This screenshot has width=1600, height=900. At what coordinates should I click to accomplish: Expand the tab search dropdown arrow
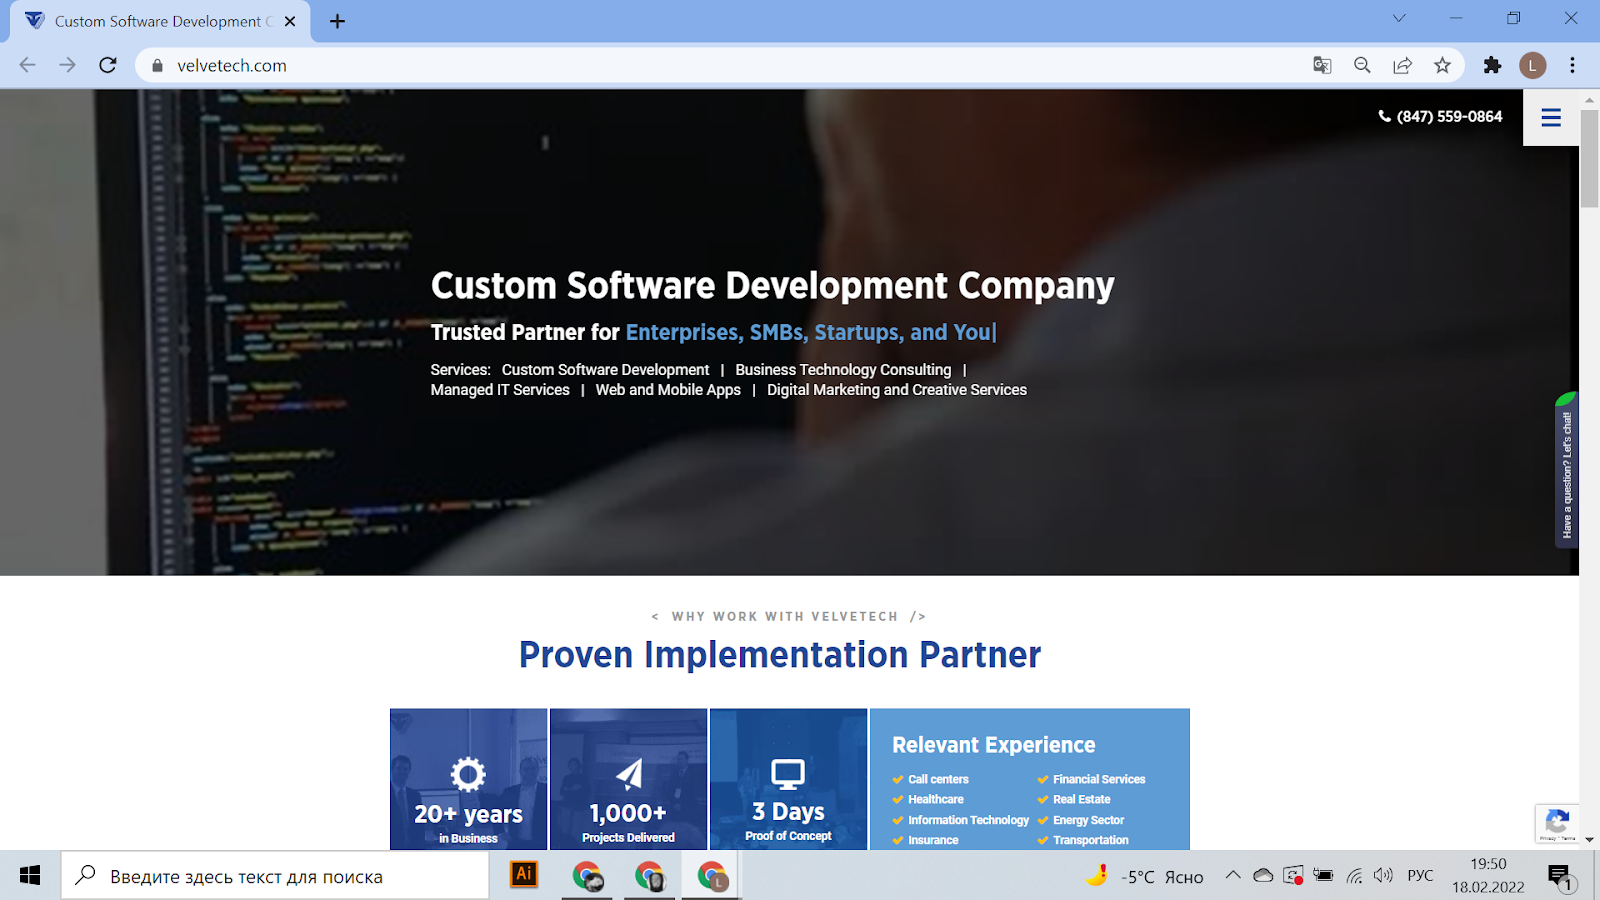pyautogui.click(x=1399, y=18)
